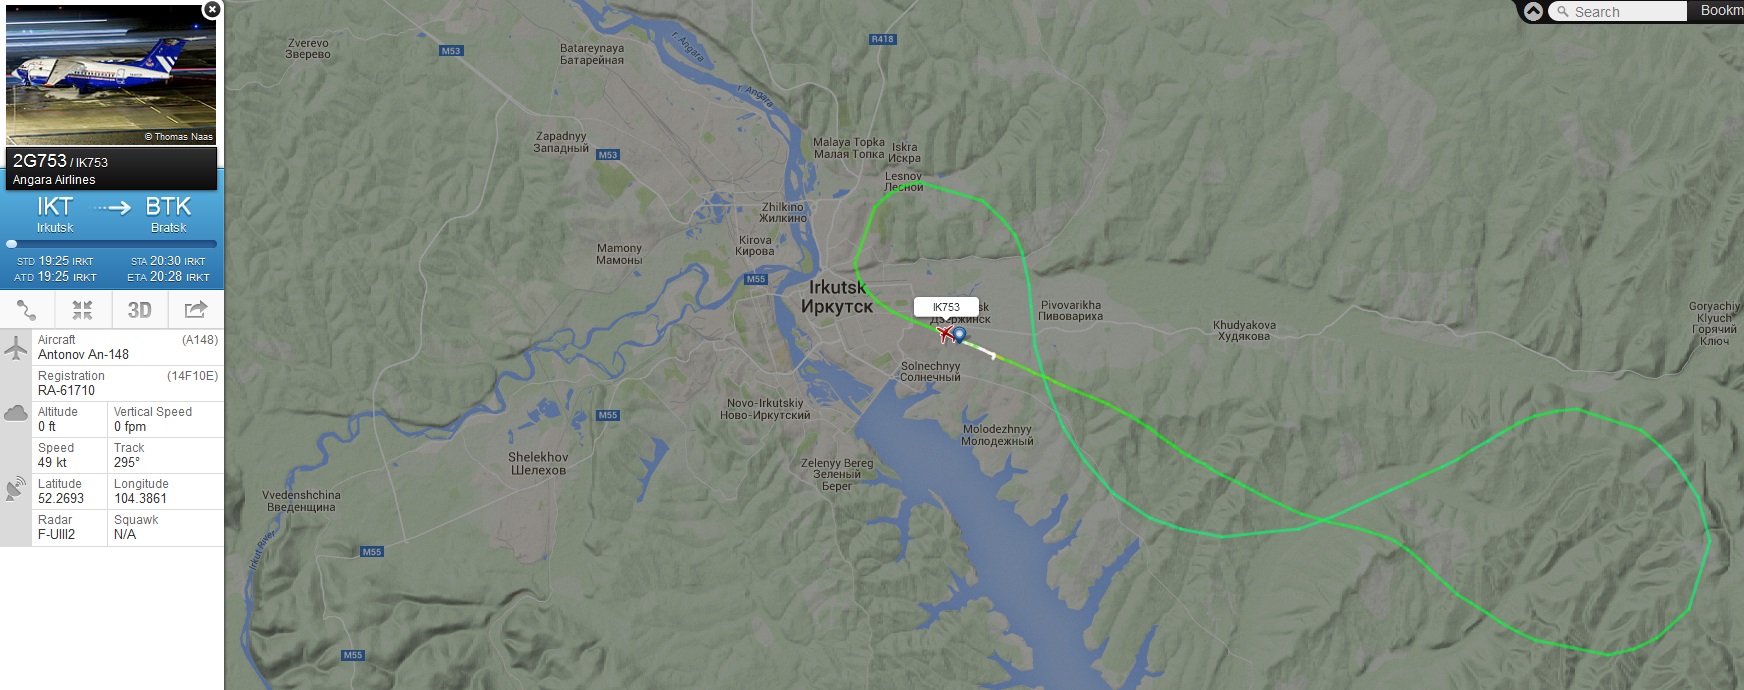Image resolution: width=1744 pixels, height=690 pixels.
Task: Share this flight via share icon
Action: [196, 310]
